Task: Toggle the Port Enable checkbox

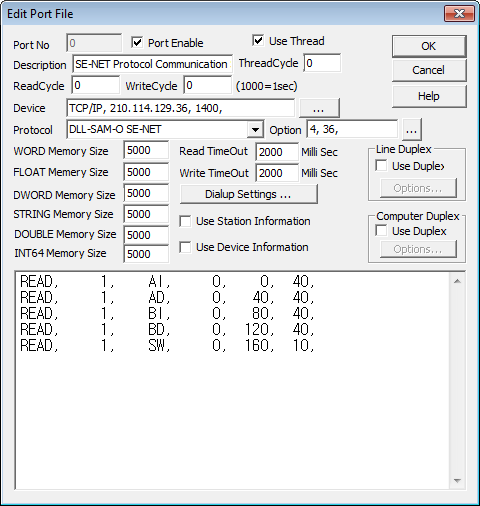Action: coord(137,42)
